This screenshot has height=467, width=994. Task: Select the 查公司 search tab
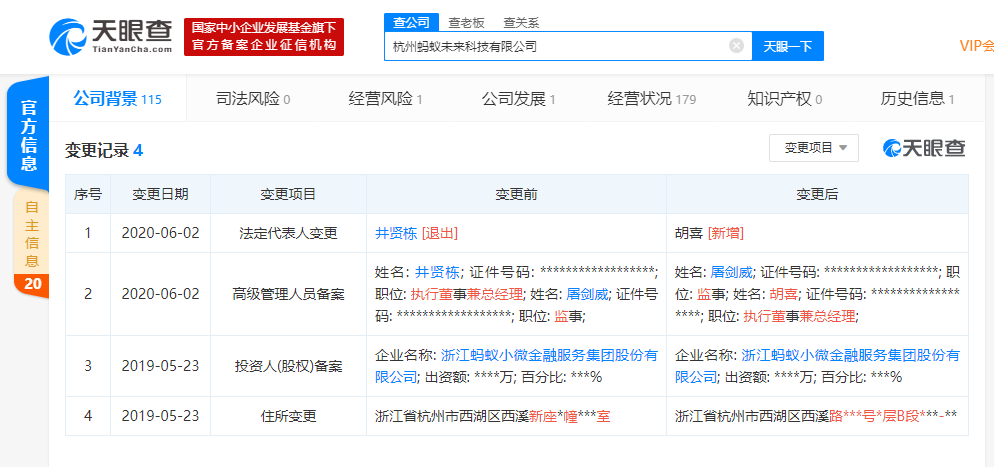tap(411, 22)
